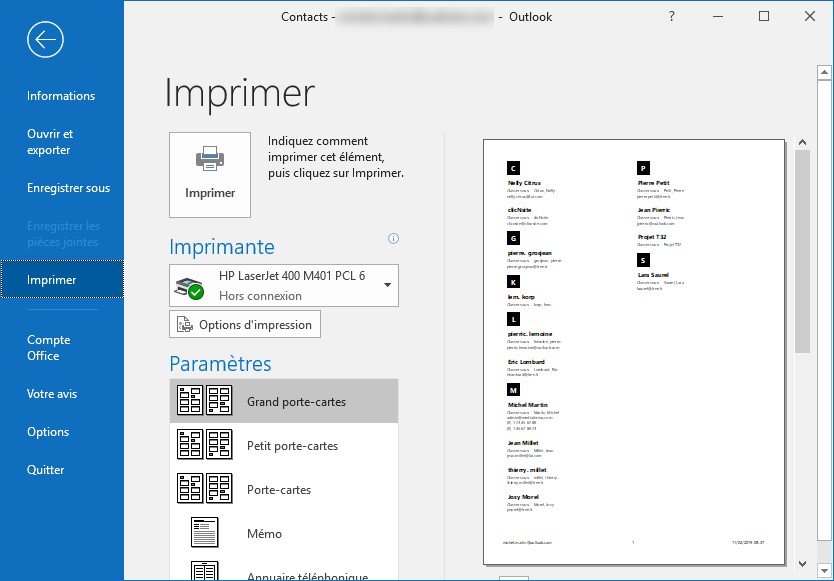Select Annuaire téléphonique print style
The height and width of the screenshot is (581, 834).
point(284,573)
